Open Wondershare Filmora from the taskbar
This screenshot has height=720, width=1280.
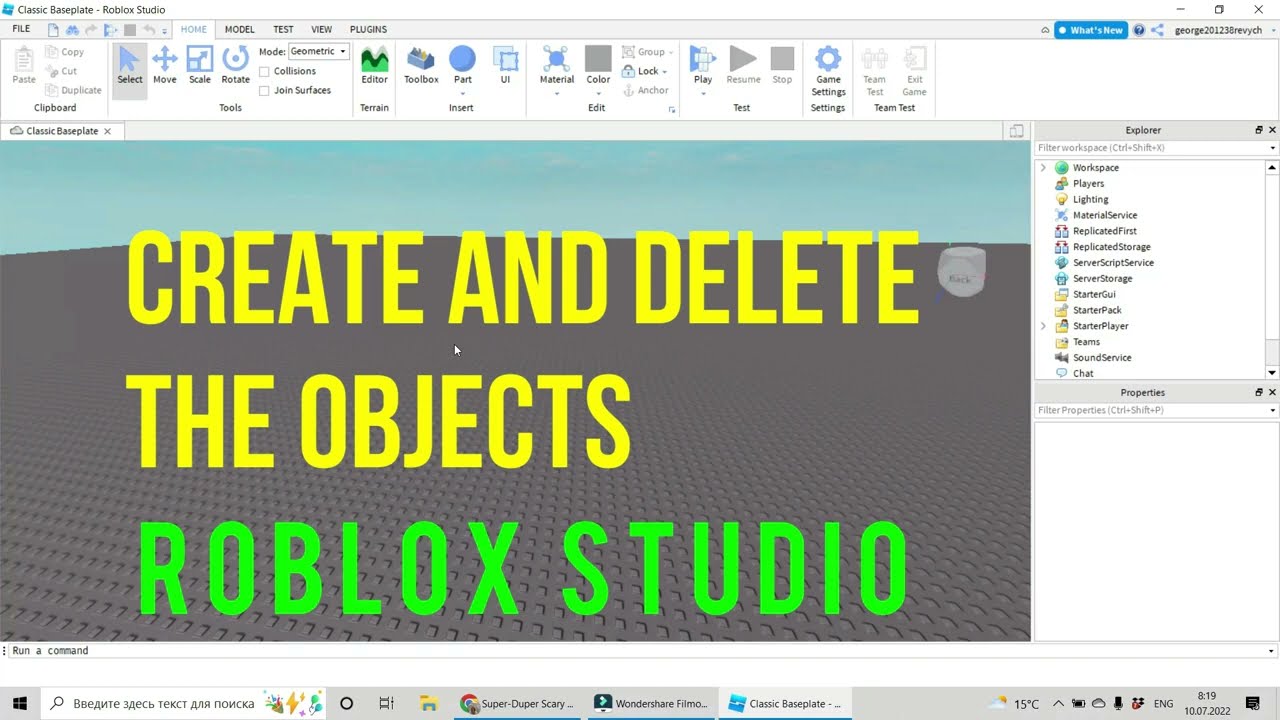[651, 703]
